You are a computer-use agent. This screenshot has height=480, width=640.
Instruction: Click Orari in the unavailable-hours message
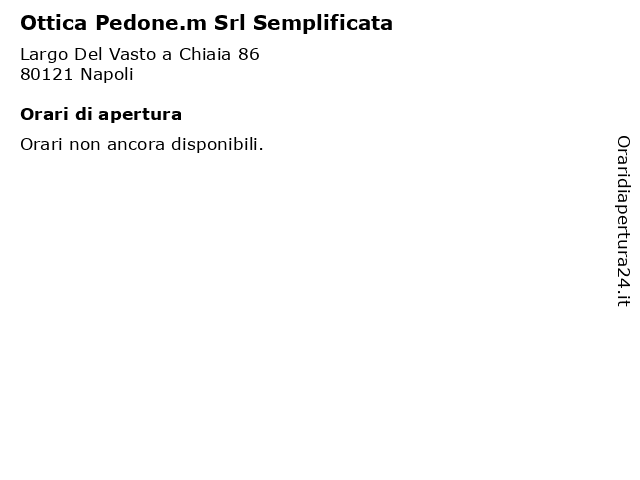coord(41,144)
